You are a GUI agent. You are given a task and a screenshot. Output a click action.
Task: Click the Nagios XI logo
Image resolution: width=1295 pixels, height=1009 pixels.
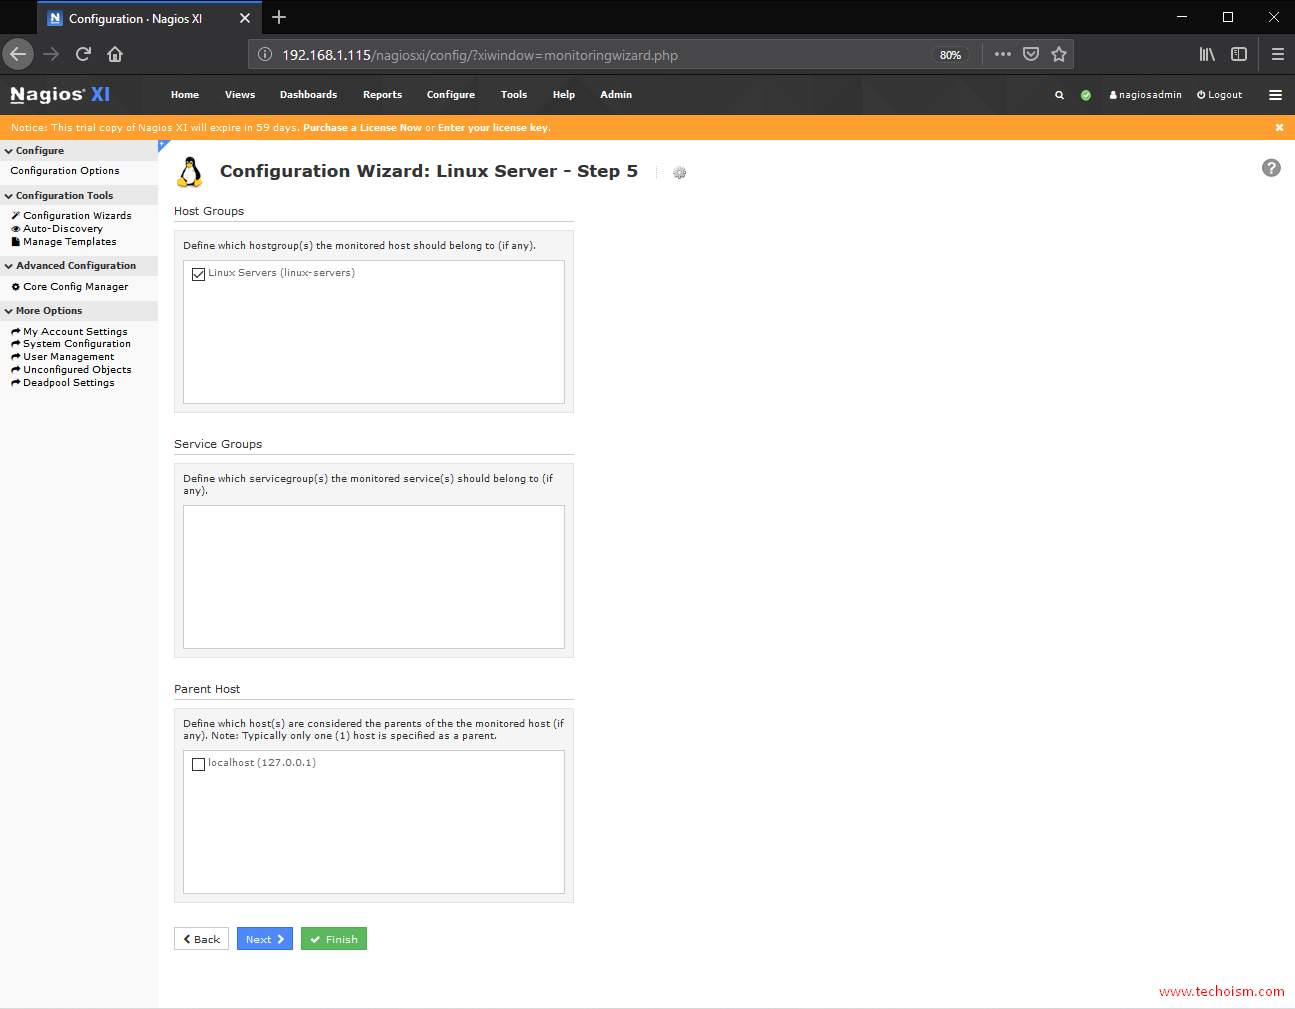pyautogui.click(x=60, y=94)
